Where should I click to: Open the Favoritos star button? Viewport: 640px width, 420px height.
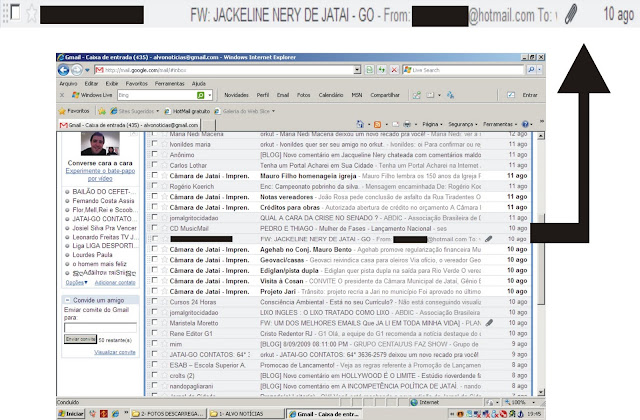tap(74, 111)
